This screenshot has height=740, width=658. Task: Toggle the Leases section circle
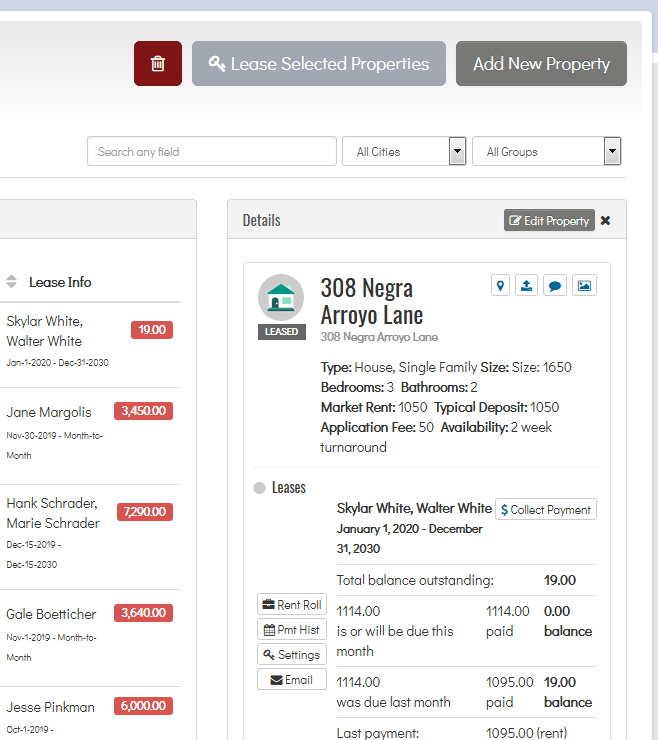point(260,488)
